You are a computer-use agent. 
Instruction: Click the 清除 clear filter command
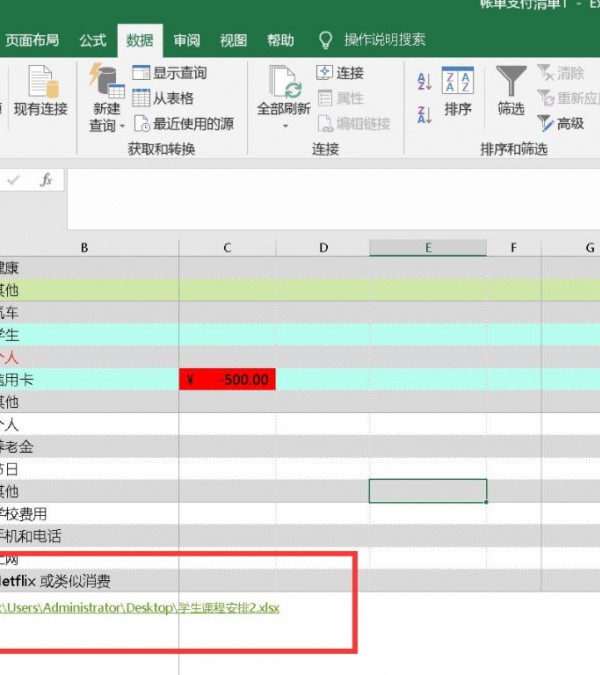pos(561,73)
